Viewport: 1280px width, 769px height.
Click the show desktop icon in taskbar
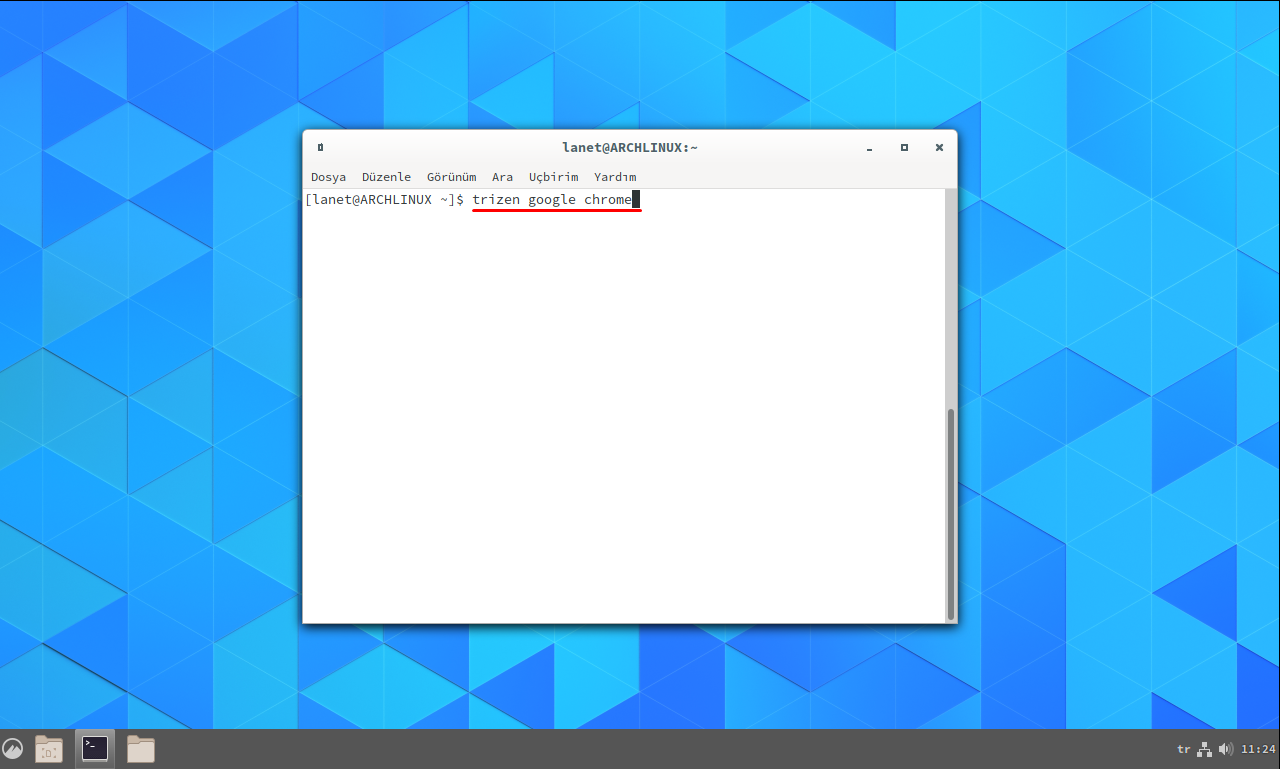pyautogui.click(x=49, y=748)
